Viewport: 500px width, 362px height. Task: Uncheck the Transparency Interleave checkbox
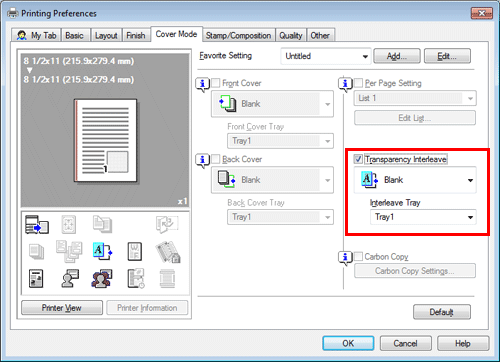pyautogui.click(x=358, y=159)
